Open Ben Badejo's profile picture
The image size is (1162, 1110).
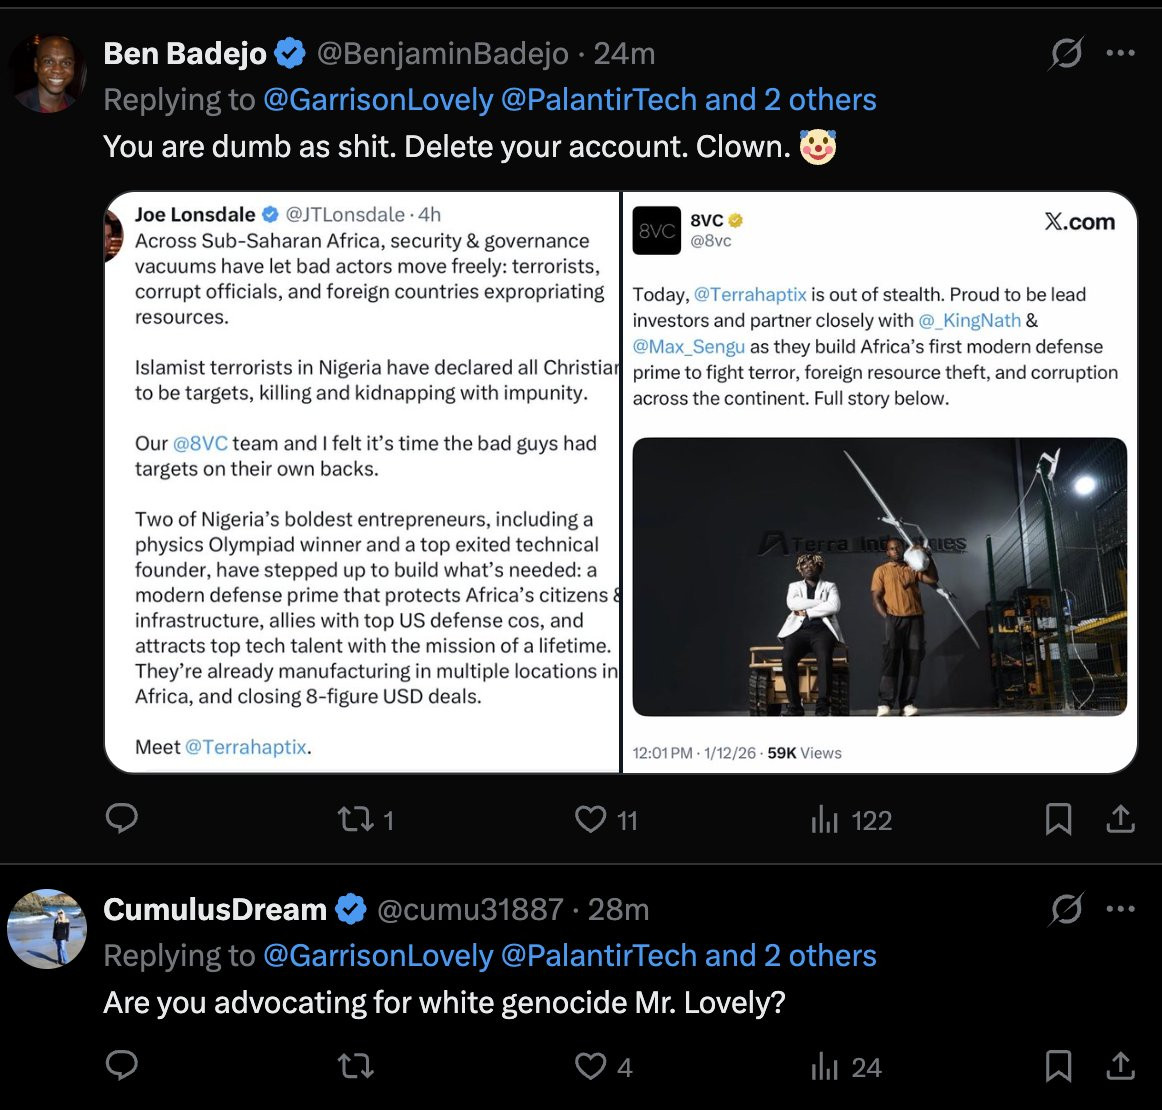47,74
